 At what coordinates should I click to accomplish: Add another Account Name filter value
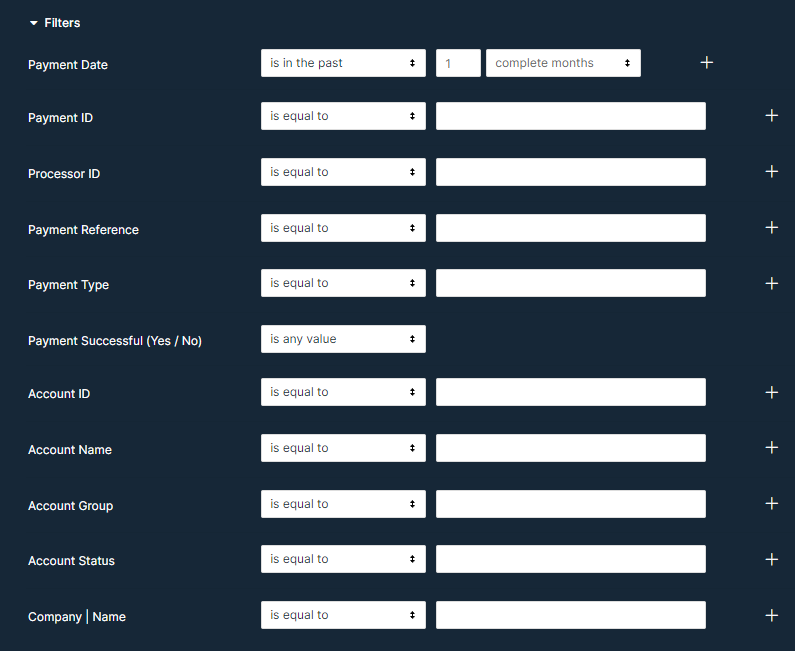771,448
